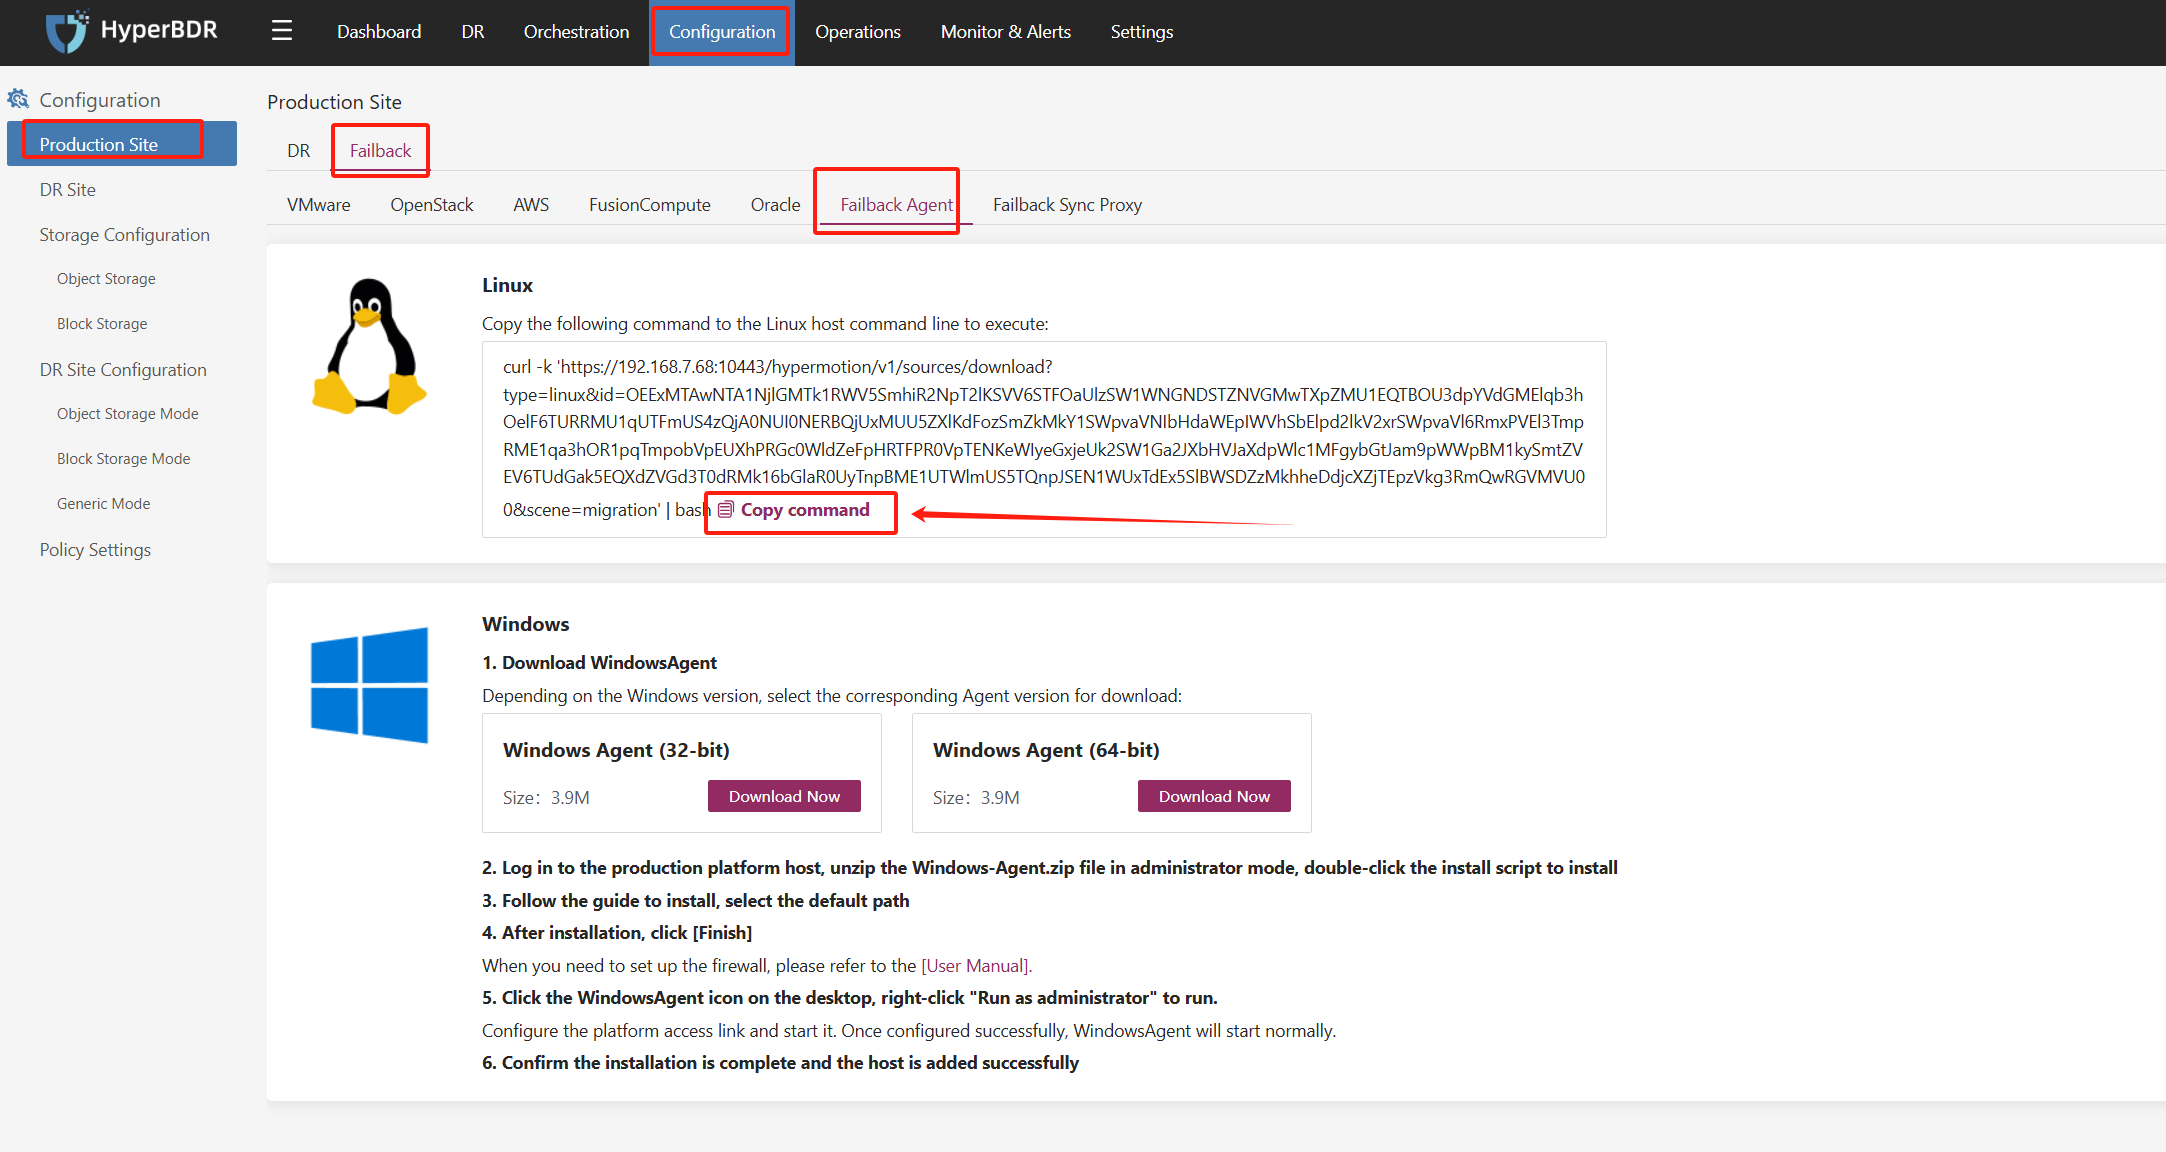Select the Oracle tab

pyautogui.click(x=776, y=204)
